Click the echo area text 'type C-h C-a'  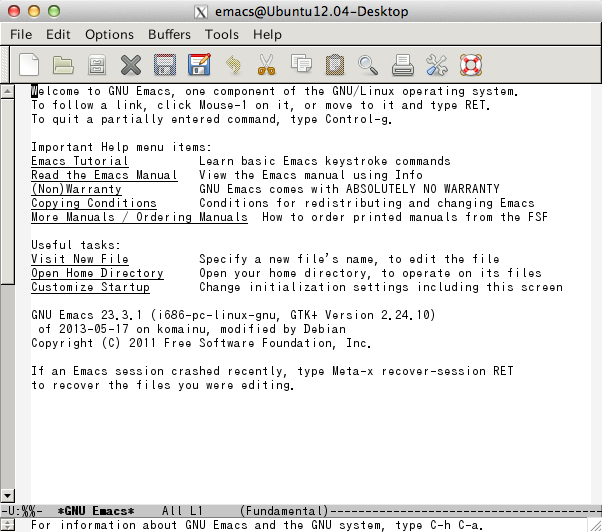tap(439, 525)
